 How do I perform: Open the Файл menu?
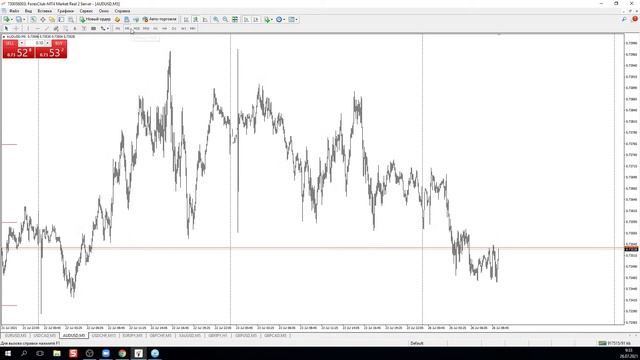(13, 11)
